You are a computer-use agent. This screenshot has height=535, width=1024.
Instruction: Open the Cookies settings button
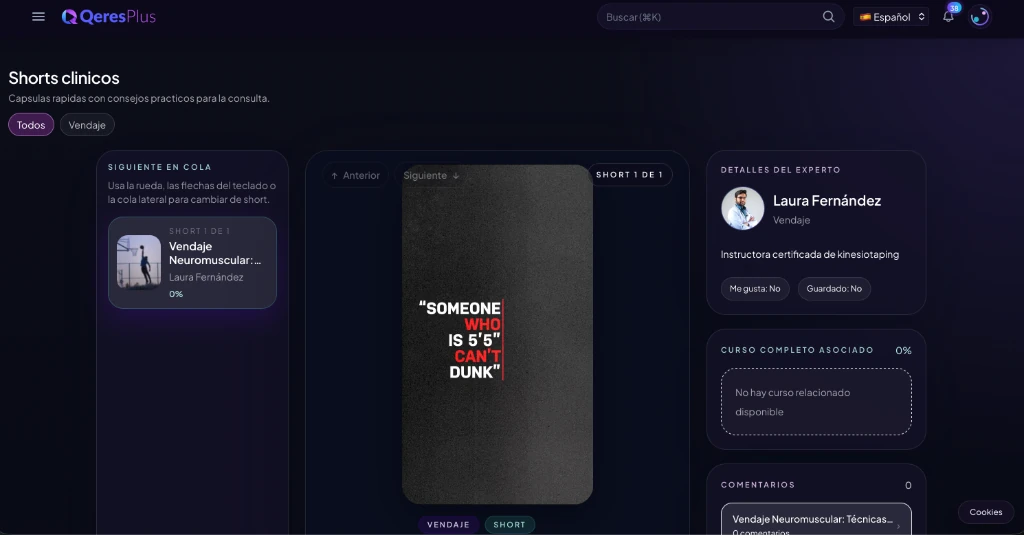[985, 512]
